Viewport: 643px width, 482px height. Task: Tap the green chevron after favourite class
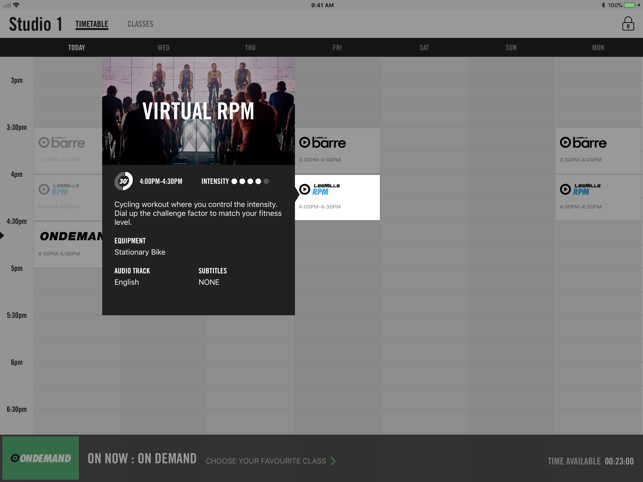(333, 461)
